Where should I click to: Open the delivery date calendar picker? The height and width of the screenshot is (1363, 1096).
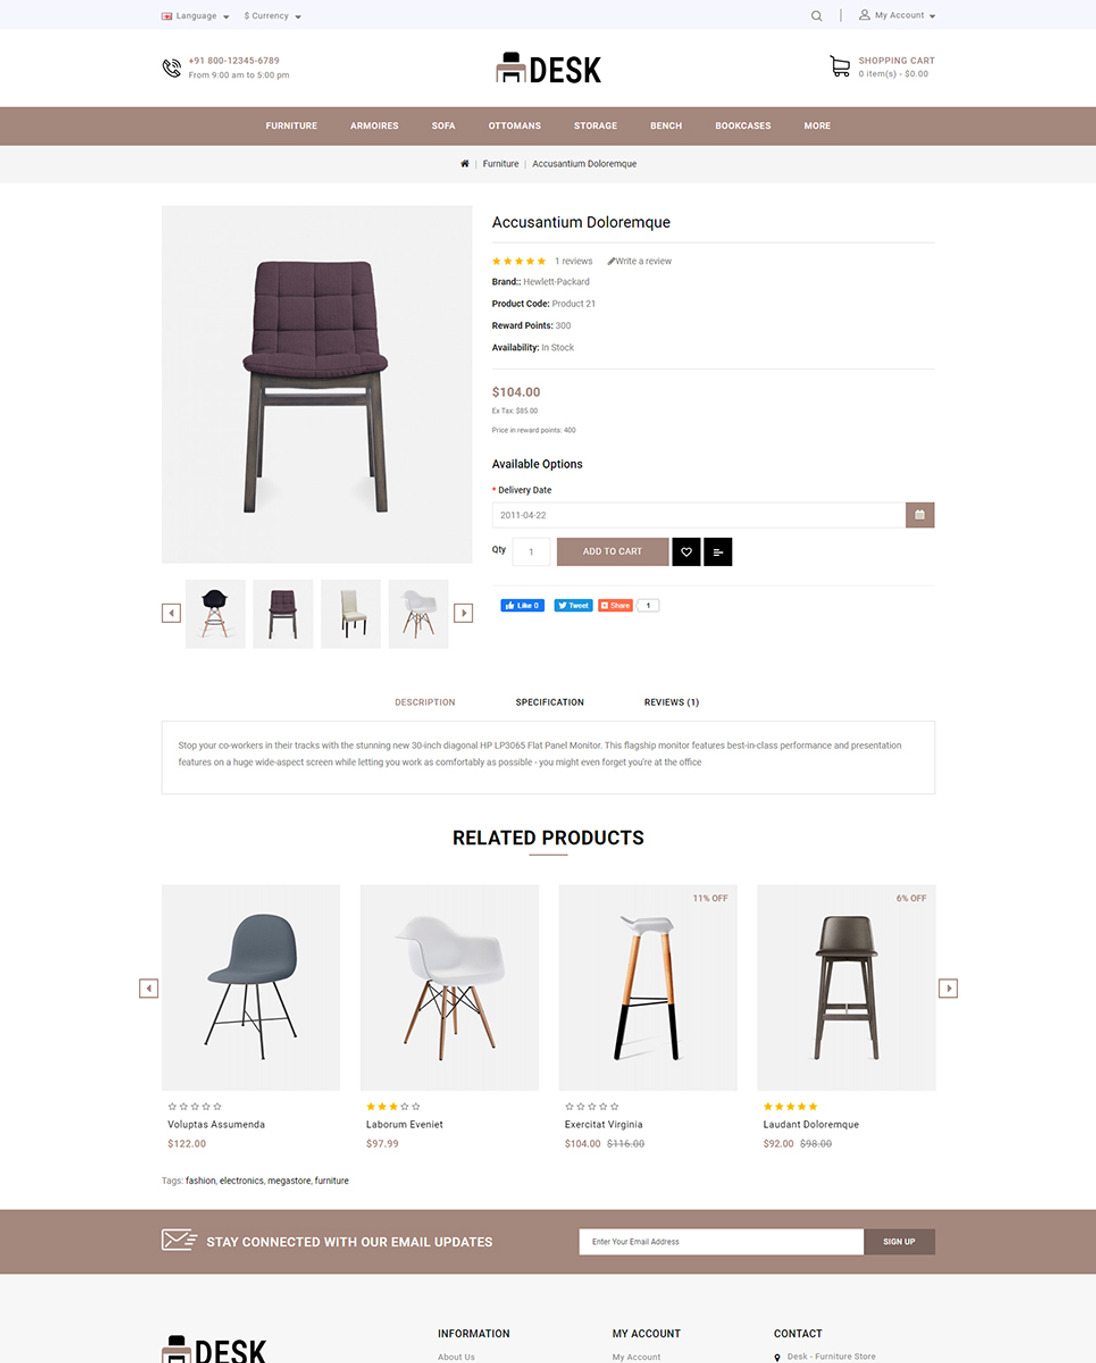920,515
